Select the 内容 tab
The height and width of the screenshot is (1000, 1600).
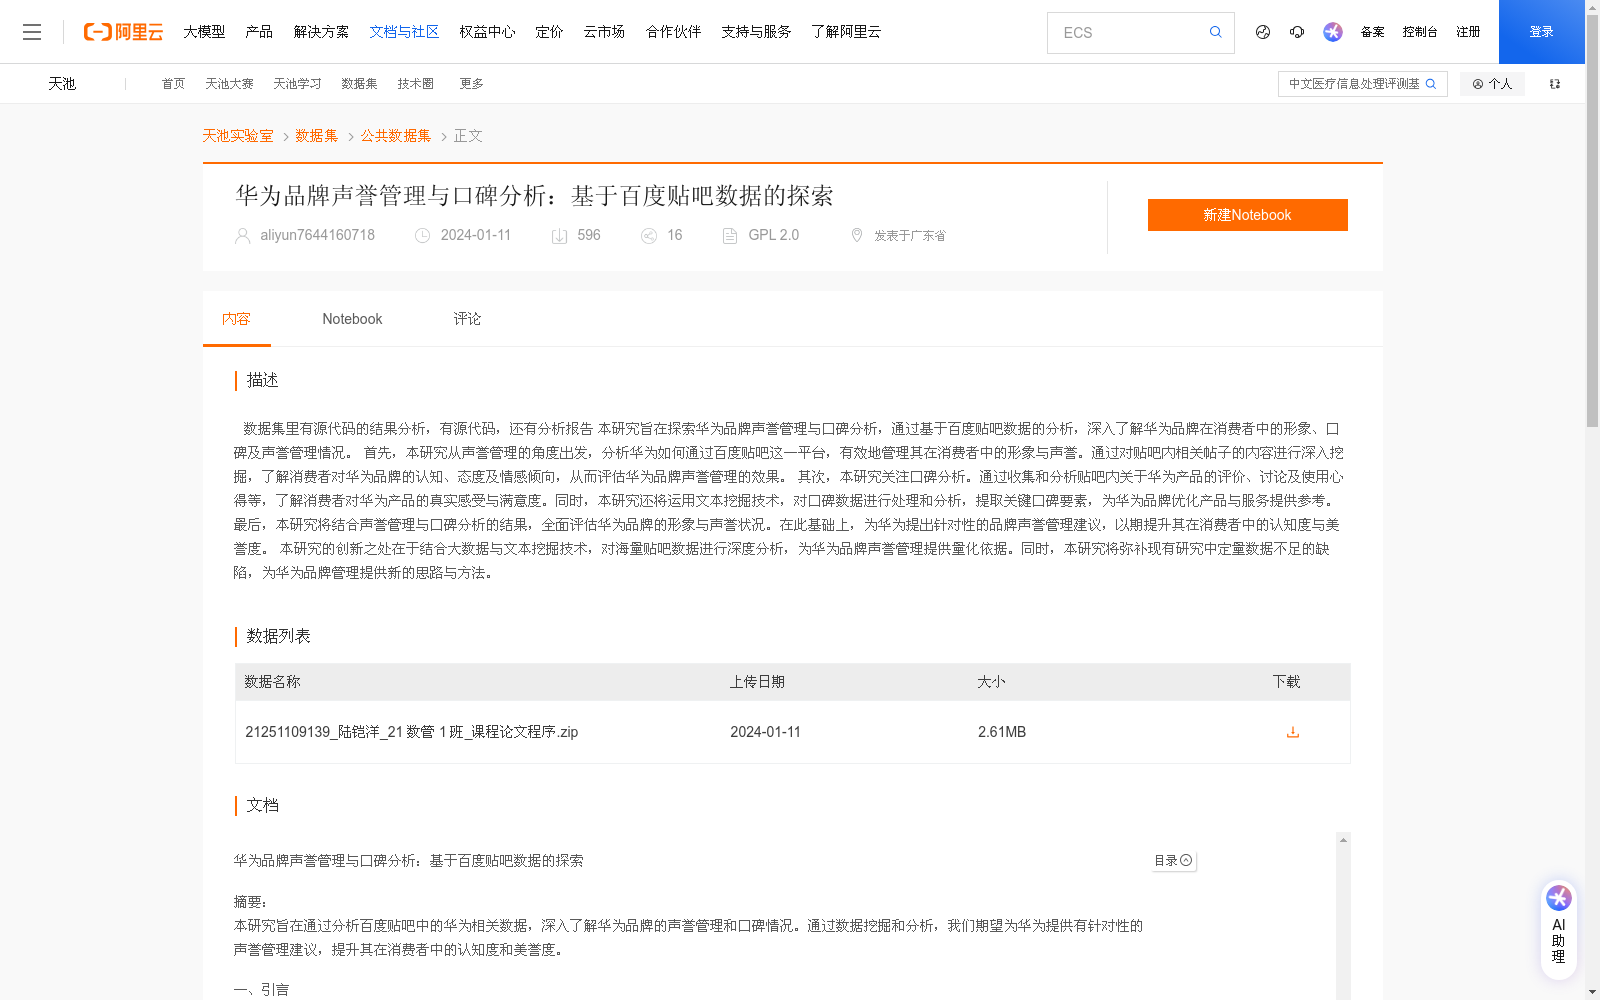(x=236, y=319)
